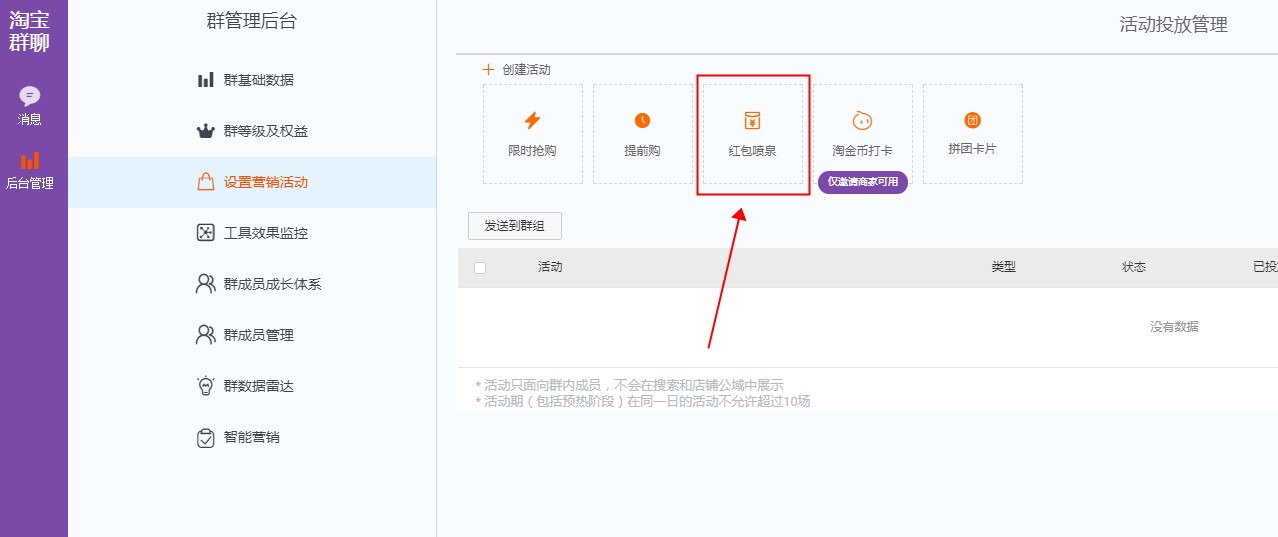This screenshot has width=1278, height=537.
Task: Click the clock icon for 提前购
Action: click(x=642, y=120)
